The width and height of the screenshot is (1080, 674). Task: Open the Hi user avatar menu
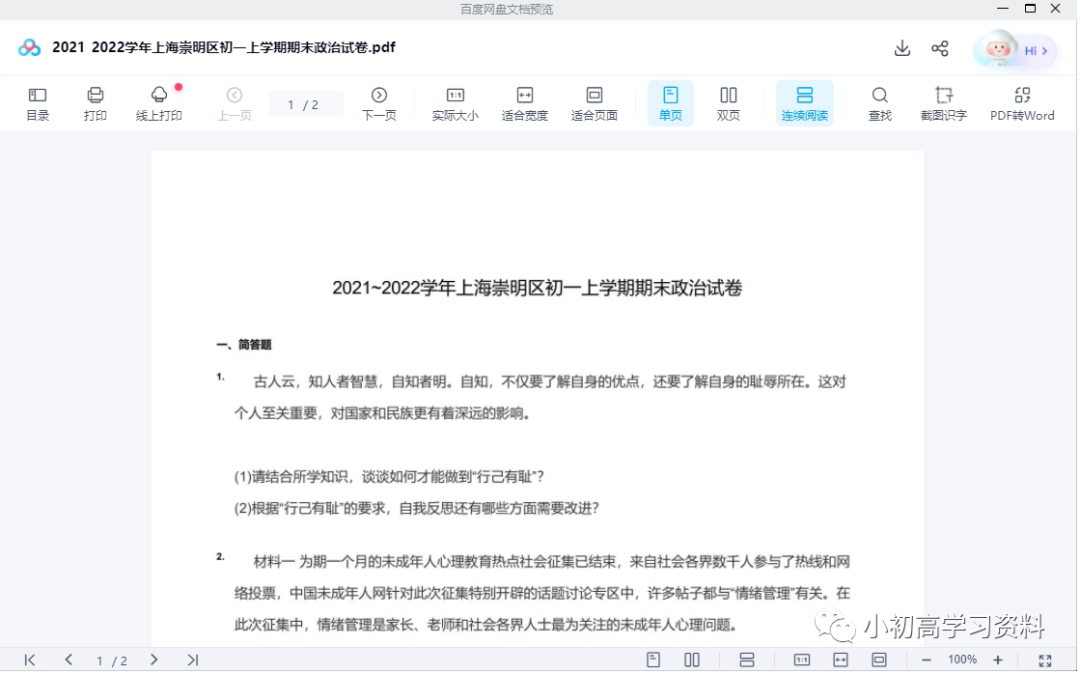(1015, 50)
